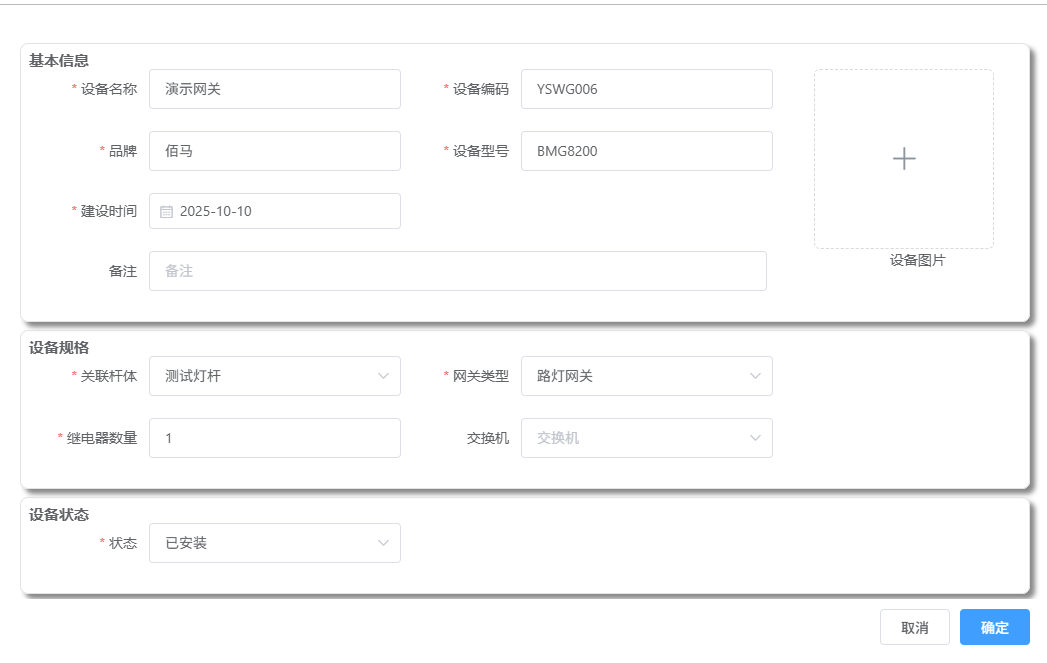This screenshot has height=663, width=1047.
Task: Click the 确定 confirm button
Action: click(x=994, y=627)
